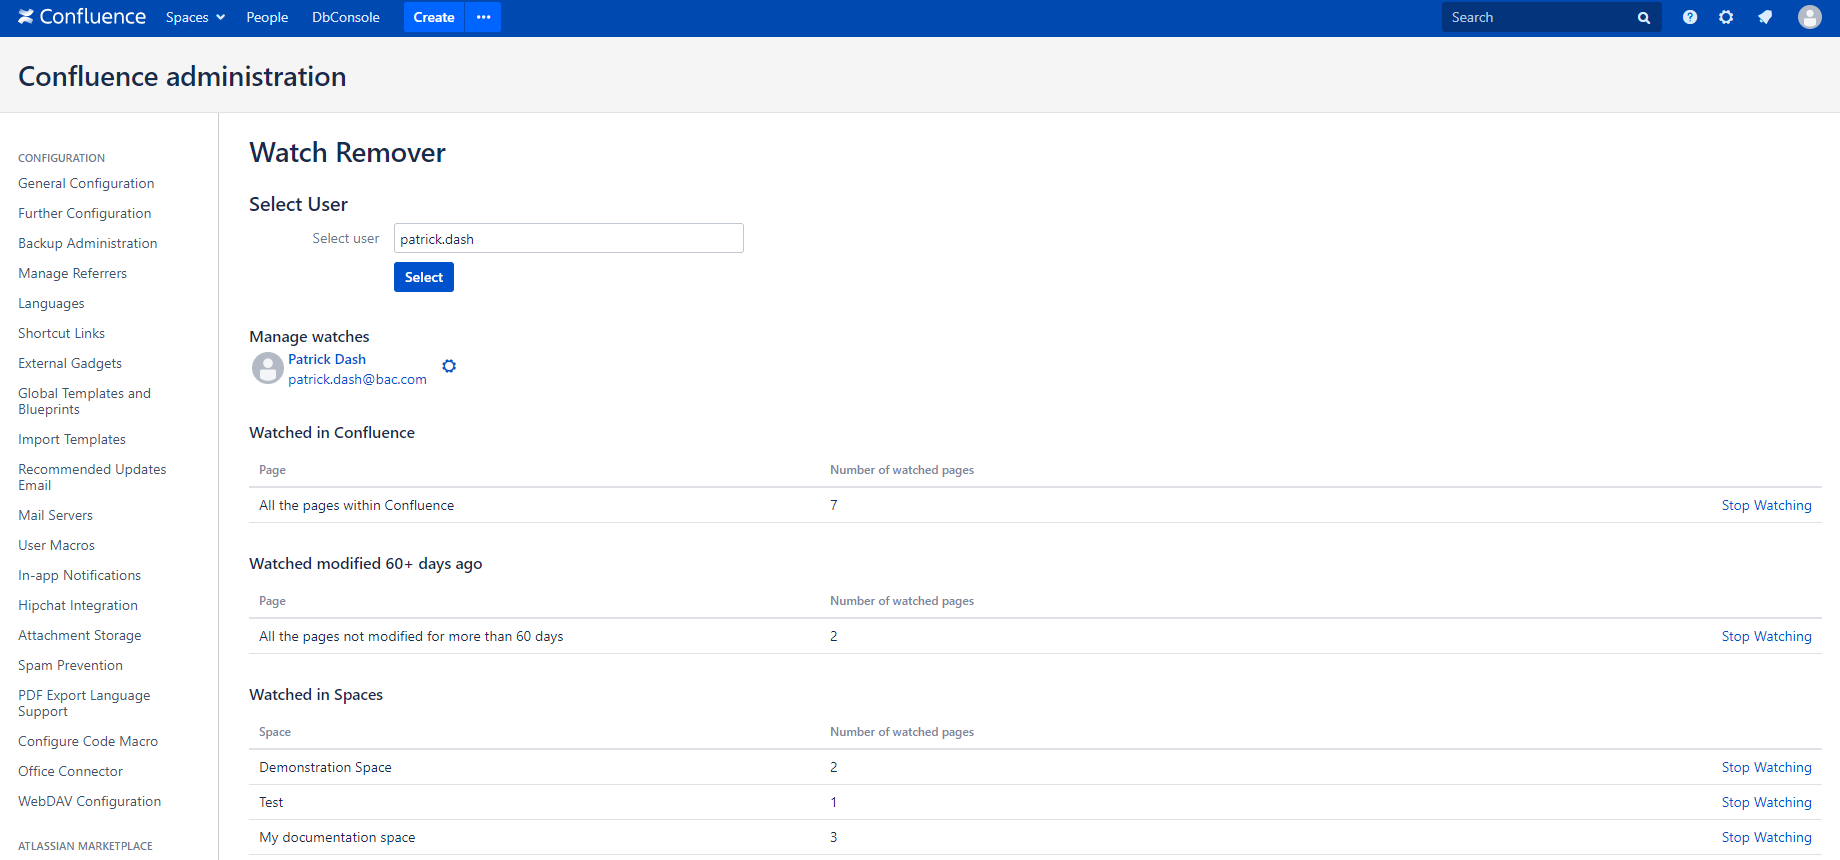Open Office Connector settings
Screen dimensions: 1840x860
[x=70, y=771]
